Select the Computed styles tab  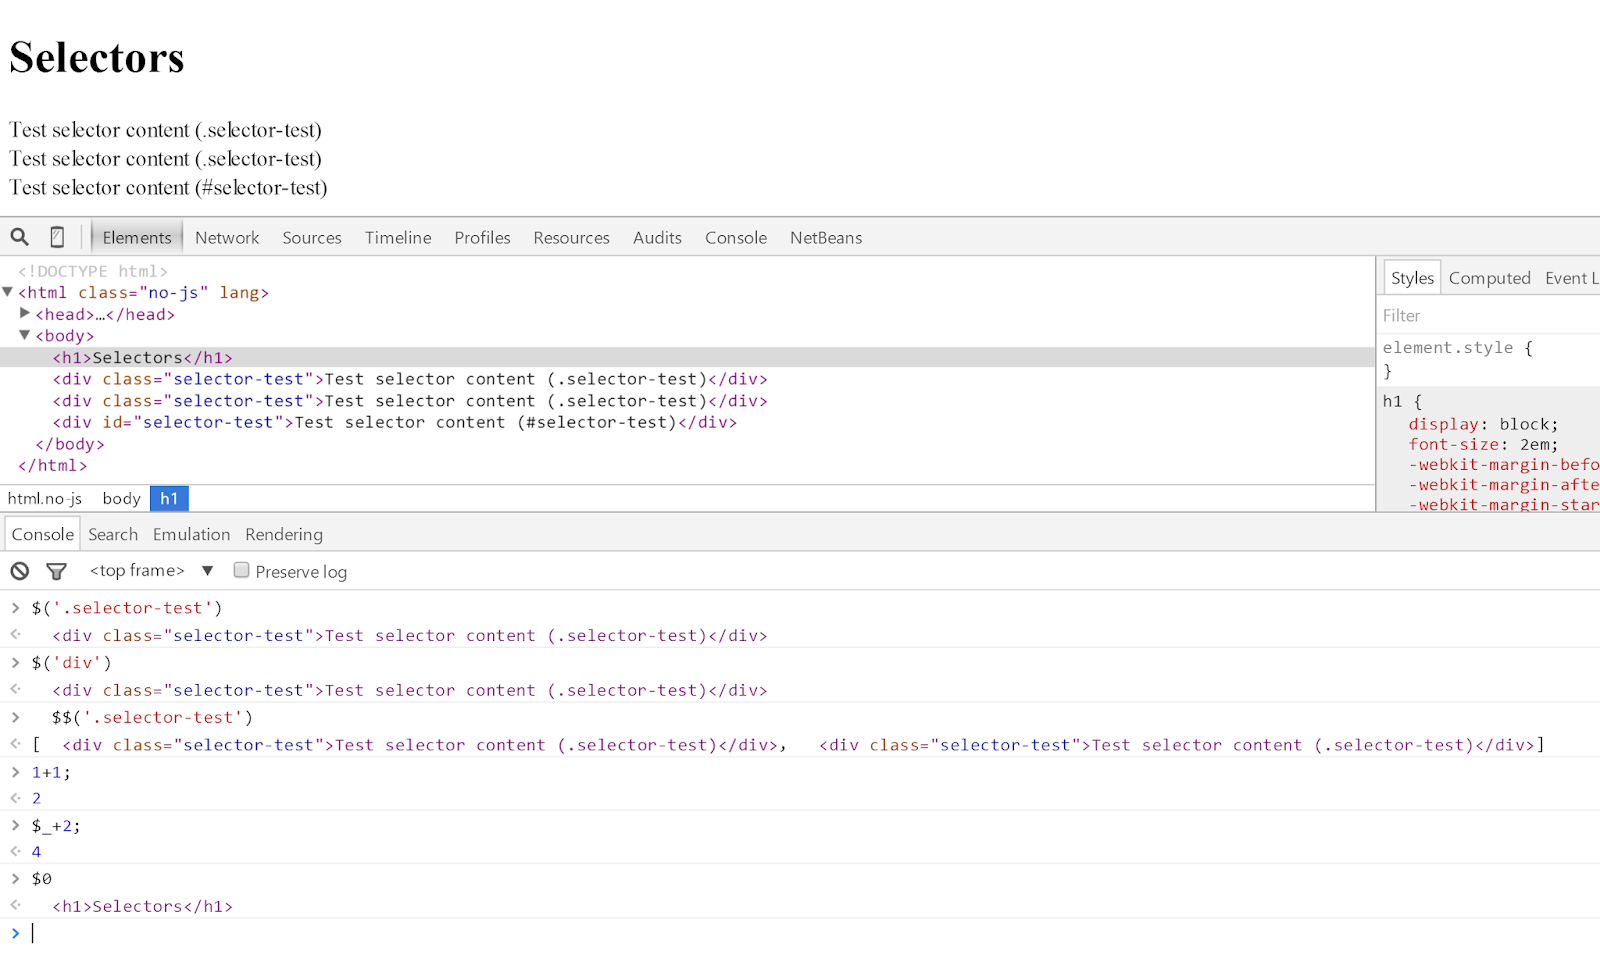[x=1489, y=278]
